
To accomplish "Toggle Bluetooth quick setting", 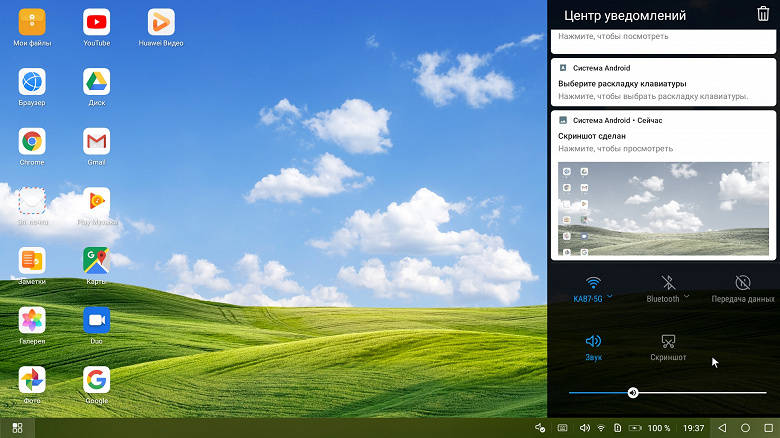I will point(663,289).
